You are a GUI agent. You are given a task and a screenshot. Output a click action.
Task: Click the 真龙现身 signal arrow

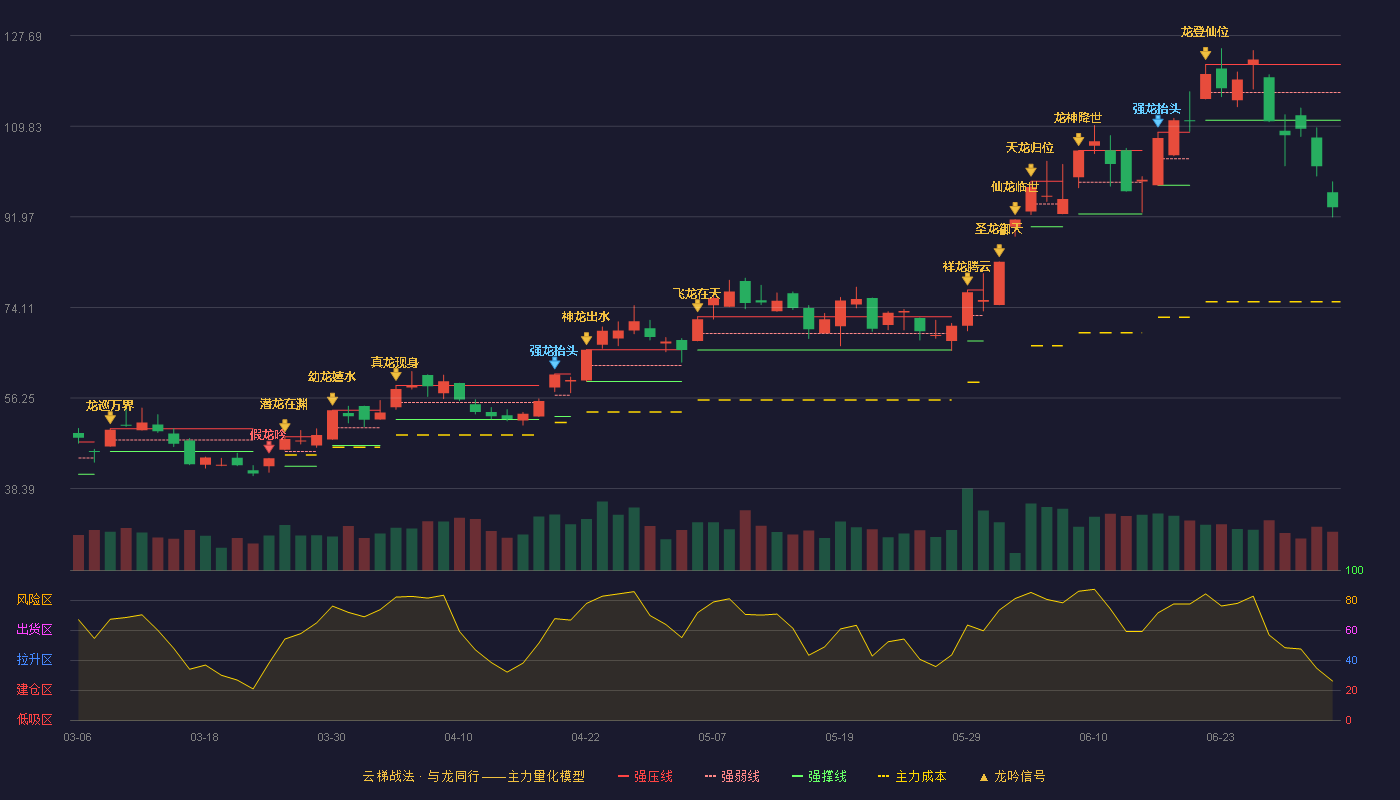click(x=396, y=374)
